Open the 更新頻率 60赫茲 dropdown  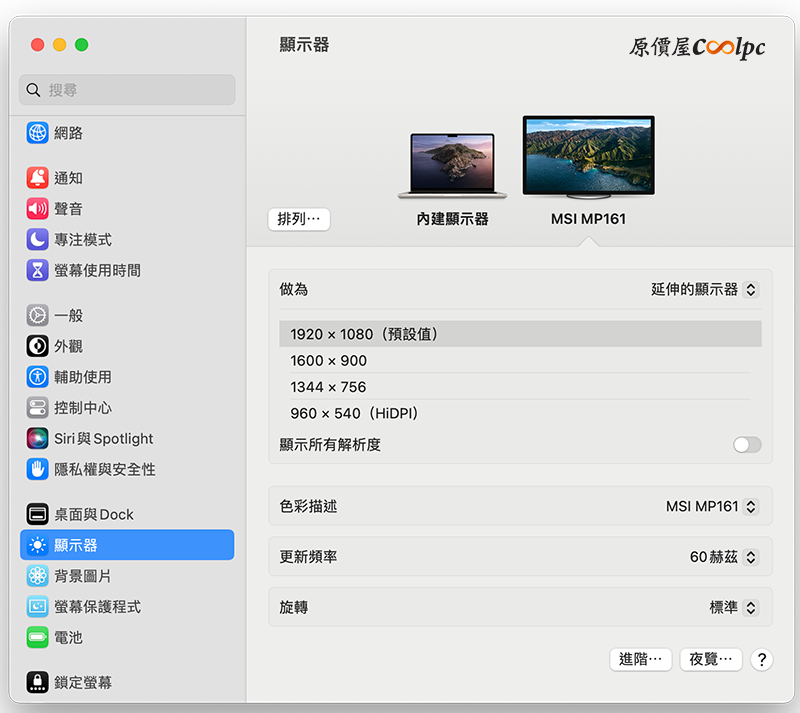point(724,556)
